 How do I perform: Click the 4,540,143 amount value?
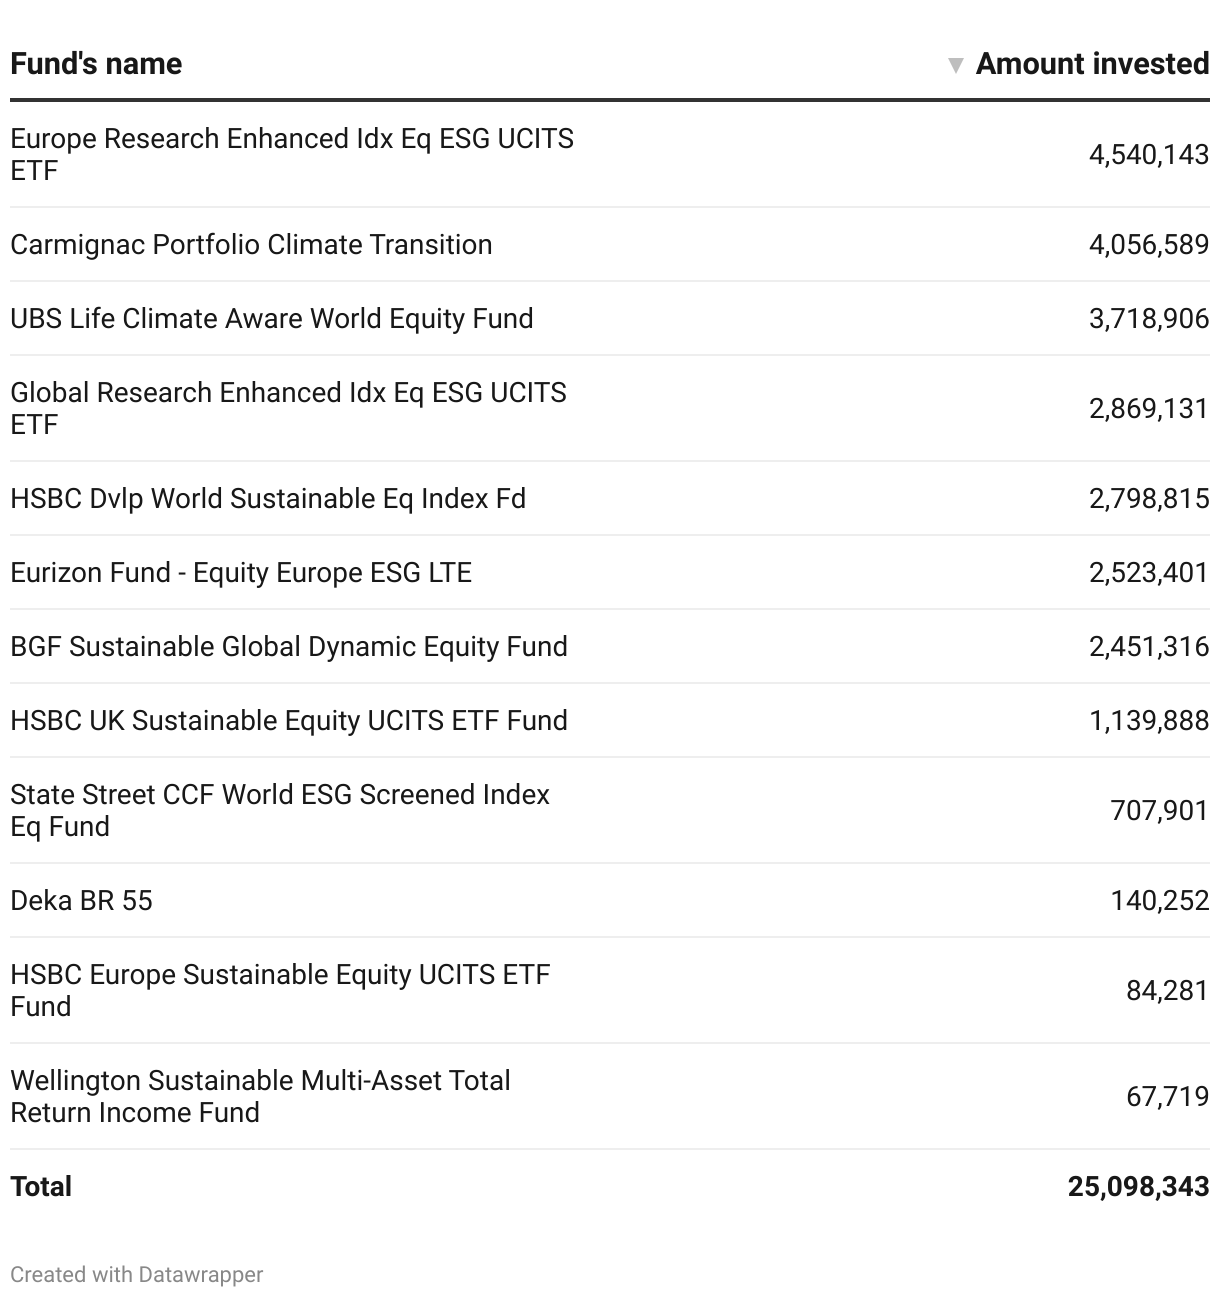click(1148, 155)
